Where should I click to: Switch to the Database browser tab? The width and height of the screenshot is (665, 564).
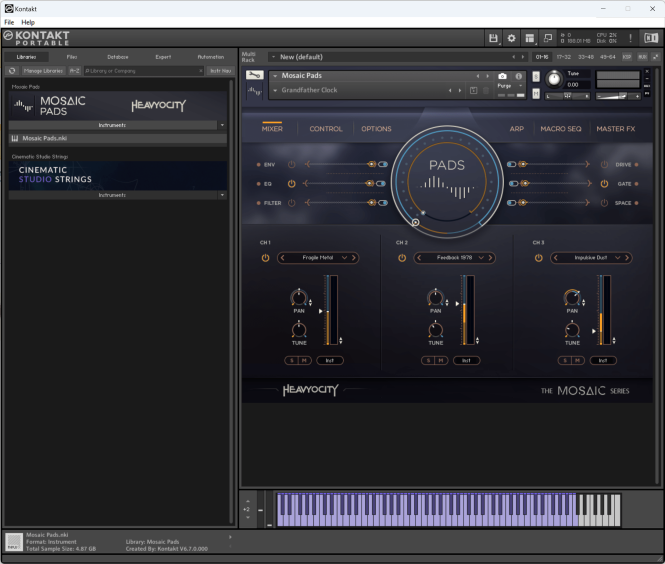click(117, 57)
